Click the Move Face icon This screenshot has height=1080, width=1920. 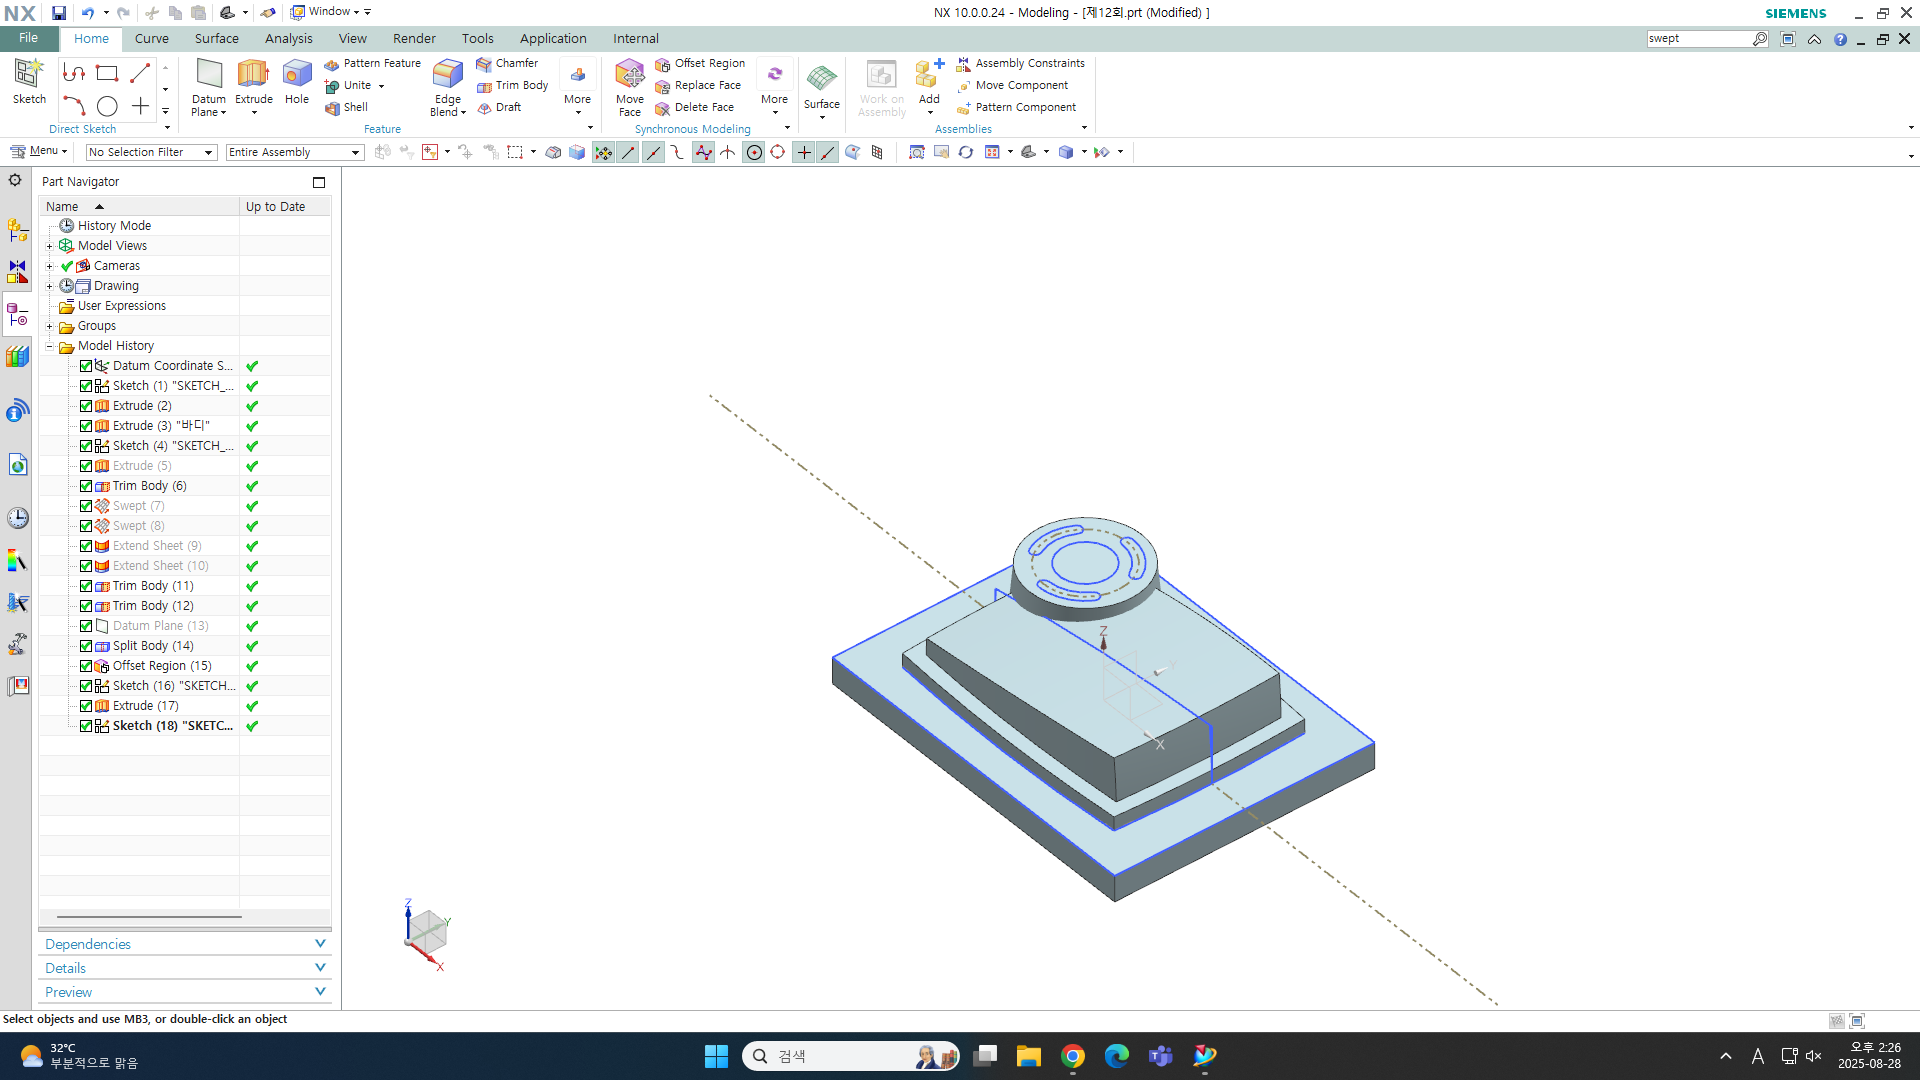(x=629, y=76)
